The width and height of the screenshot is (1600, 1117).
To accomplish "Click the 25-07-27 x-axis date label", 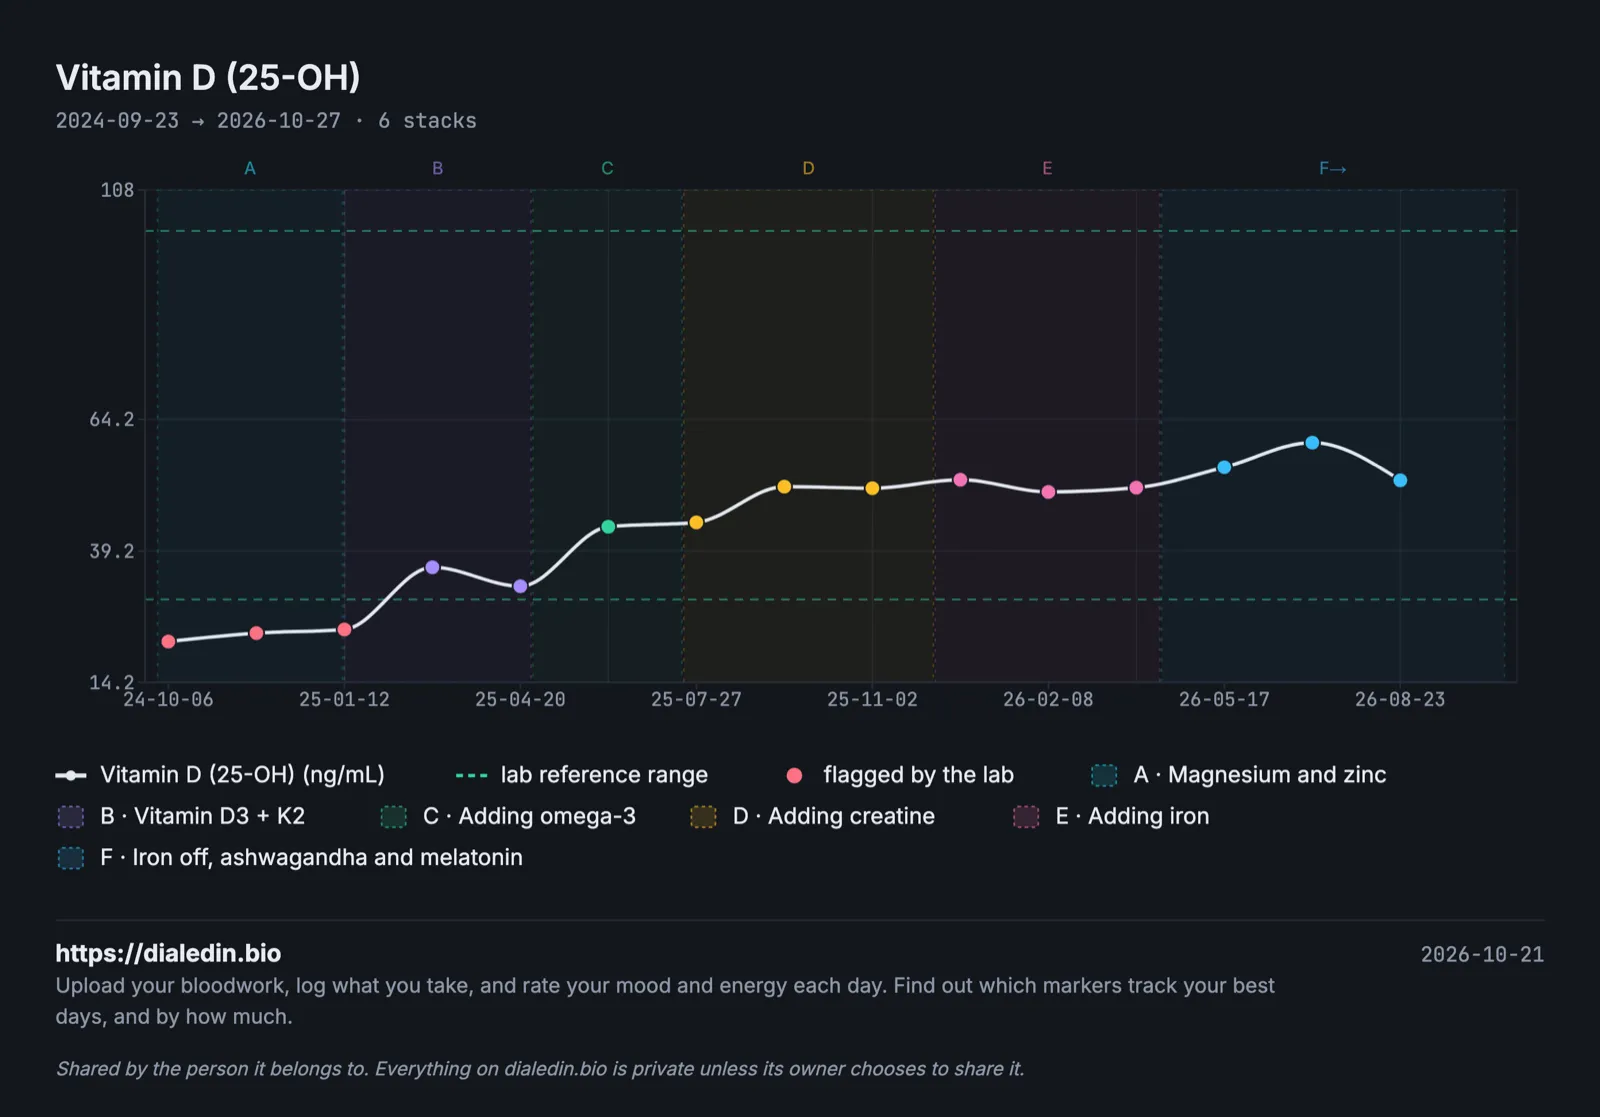I will [696, 699].
